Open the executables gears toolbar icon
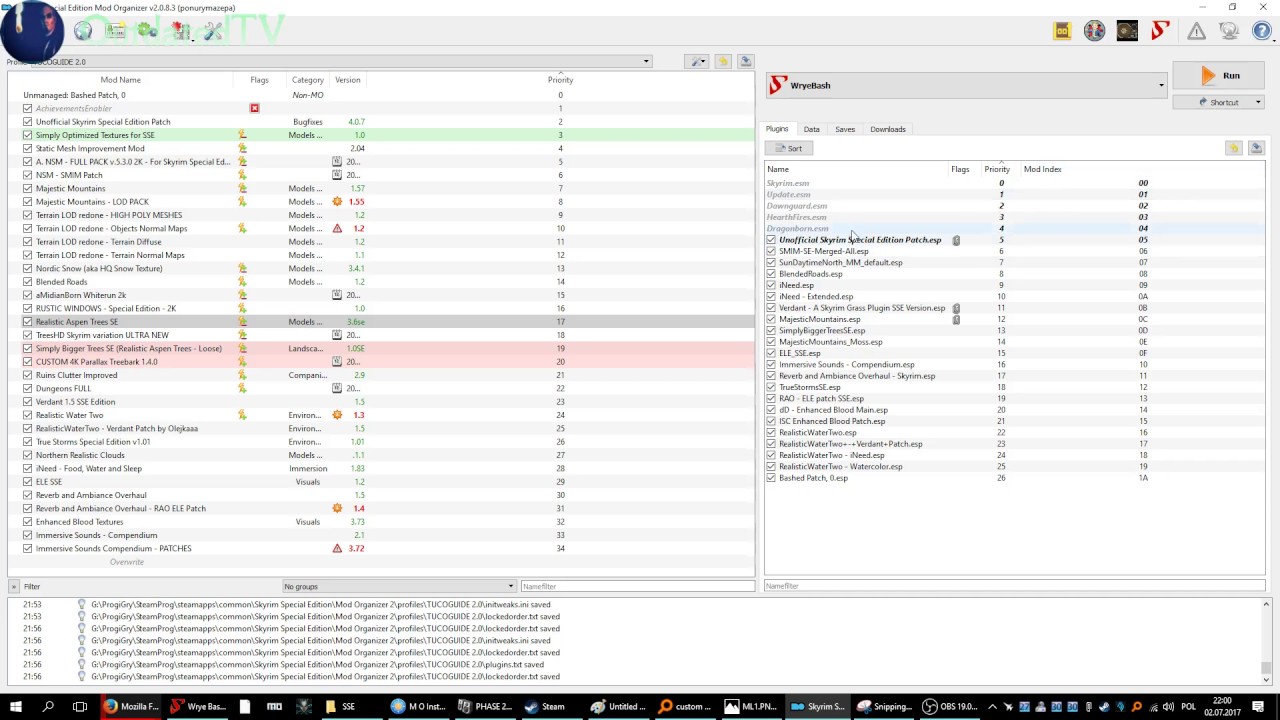This screenshot has width=1280, height=720. click(148, 31)
